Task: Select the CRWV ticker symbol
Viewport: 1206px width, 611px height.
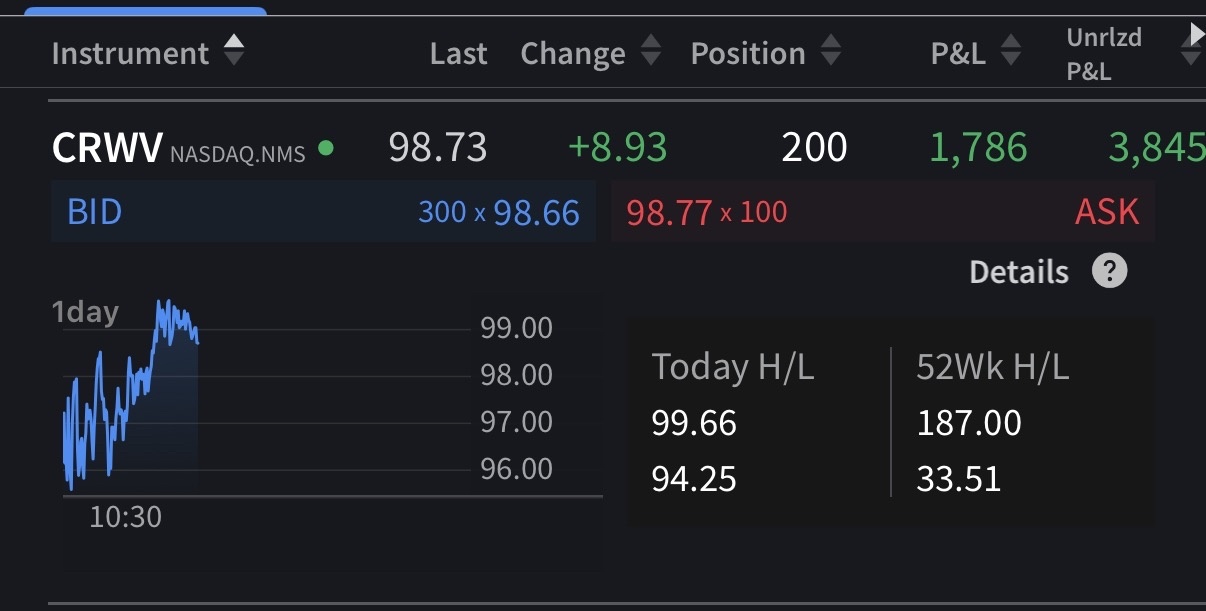Action: pos(107,149)
